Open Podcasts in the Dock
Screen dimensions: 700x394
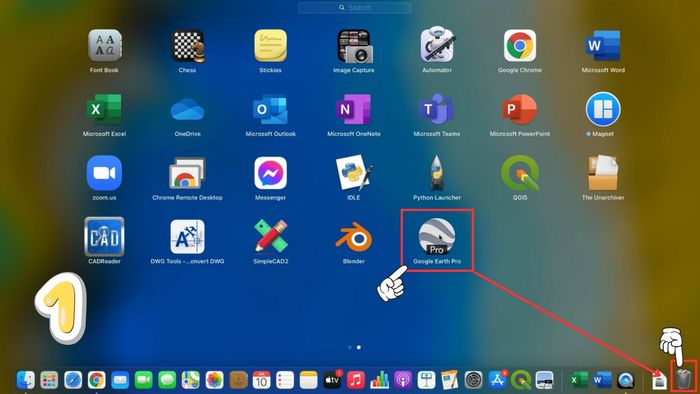pos(403,380)
